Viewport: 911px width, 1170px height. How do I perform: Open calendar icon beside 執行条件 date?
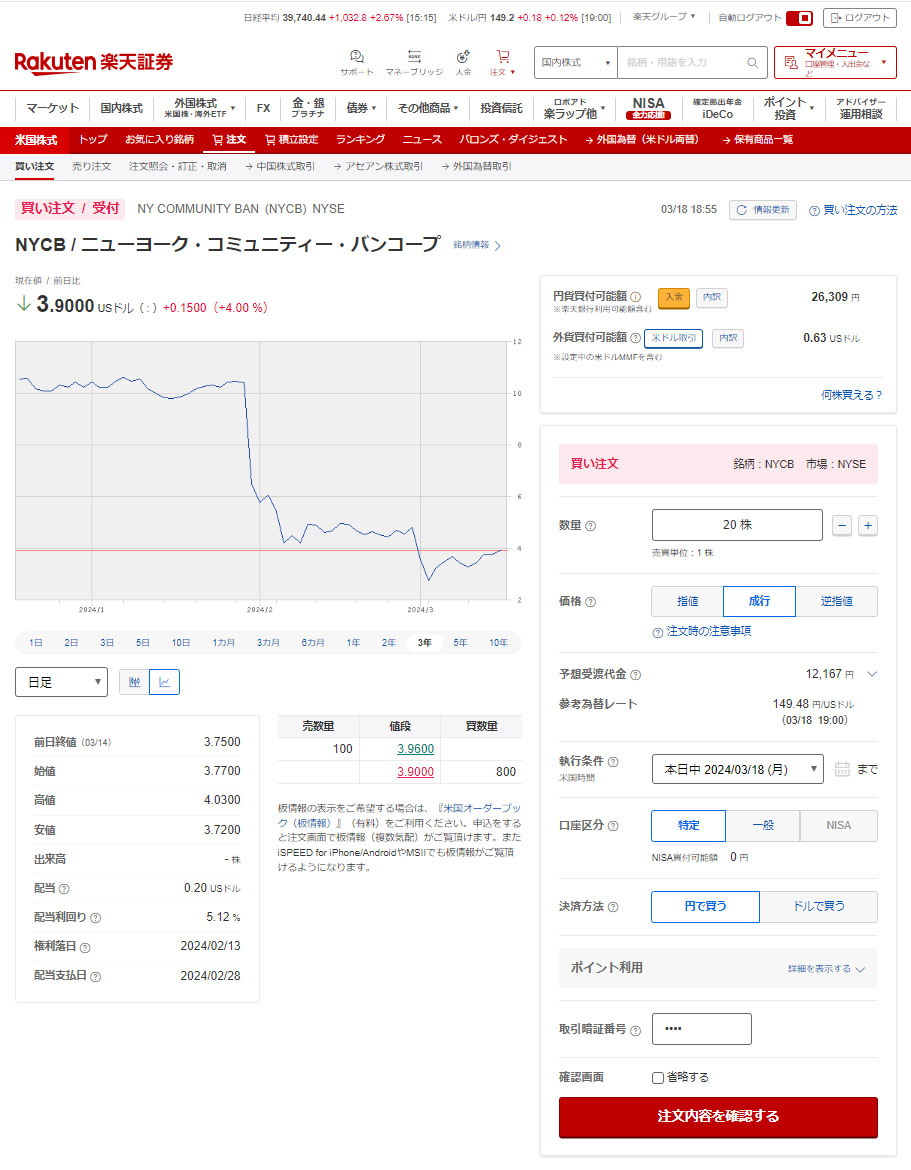click(842, 769)
